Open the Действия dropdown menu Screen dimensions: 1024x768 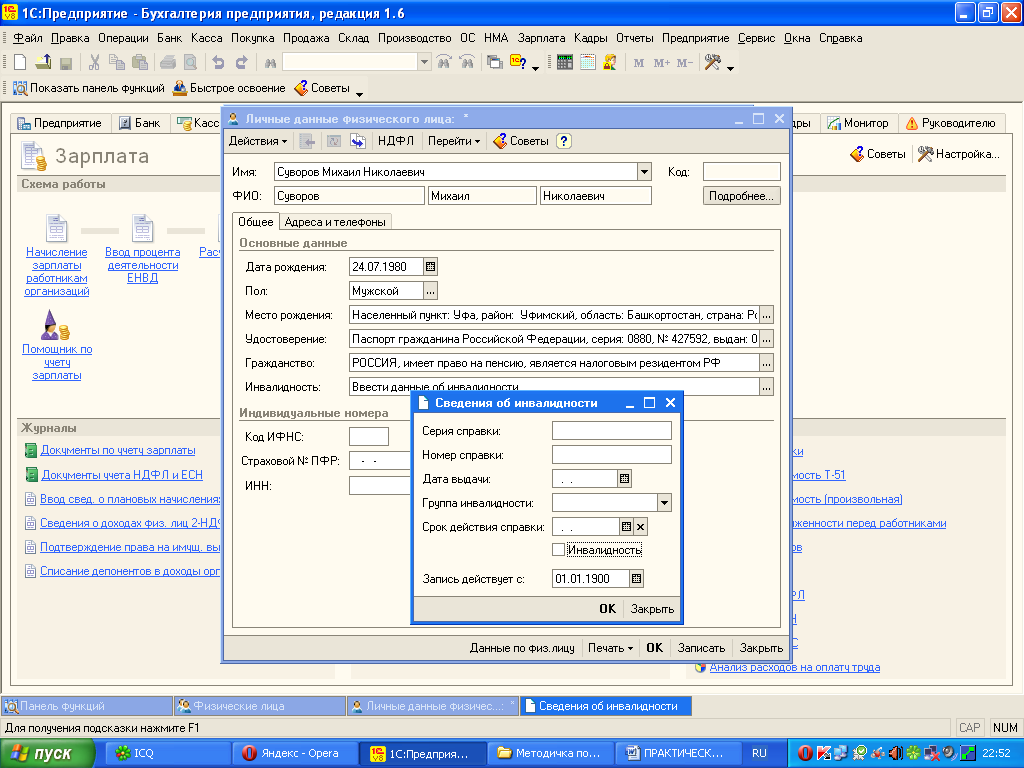coord(258,141)
